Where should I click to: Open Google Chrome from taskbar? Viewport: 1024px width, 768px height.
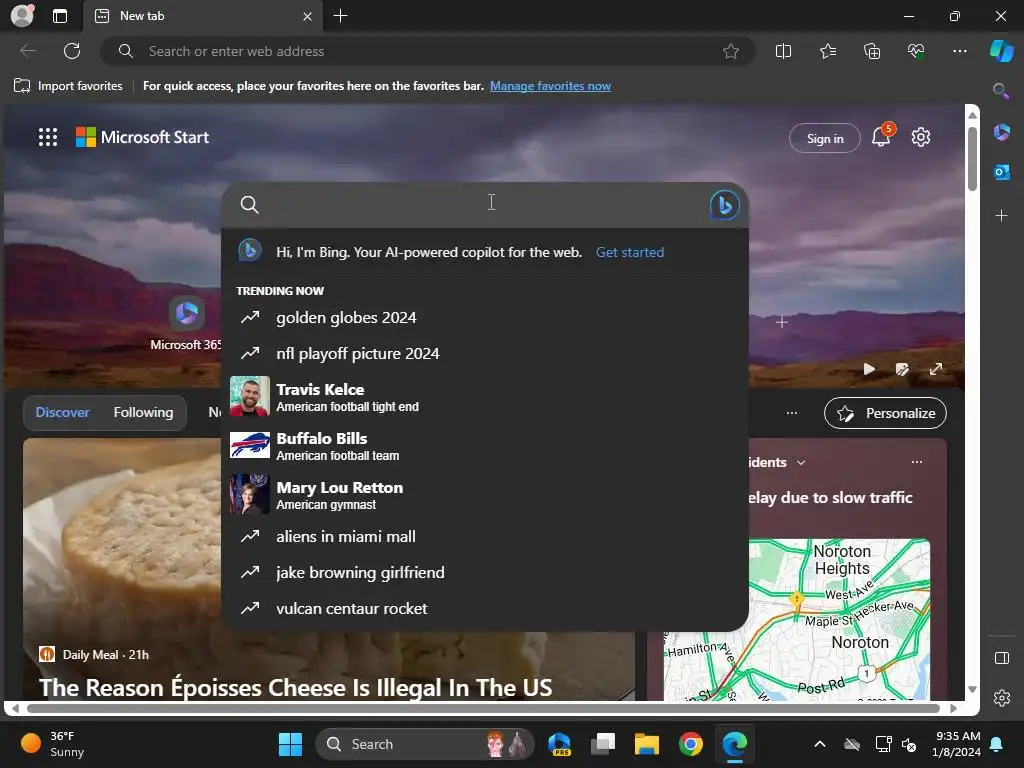coord(690,744)
